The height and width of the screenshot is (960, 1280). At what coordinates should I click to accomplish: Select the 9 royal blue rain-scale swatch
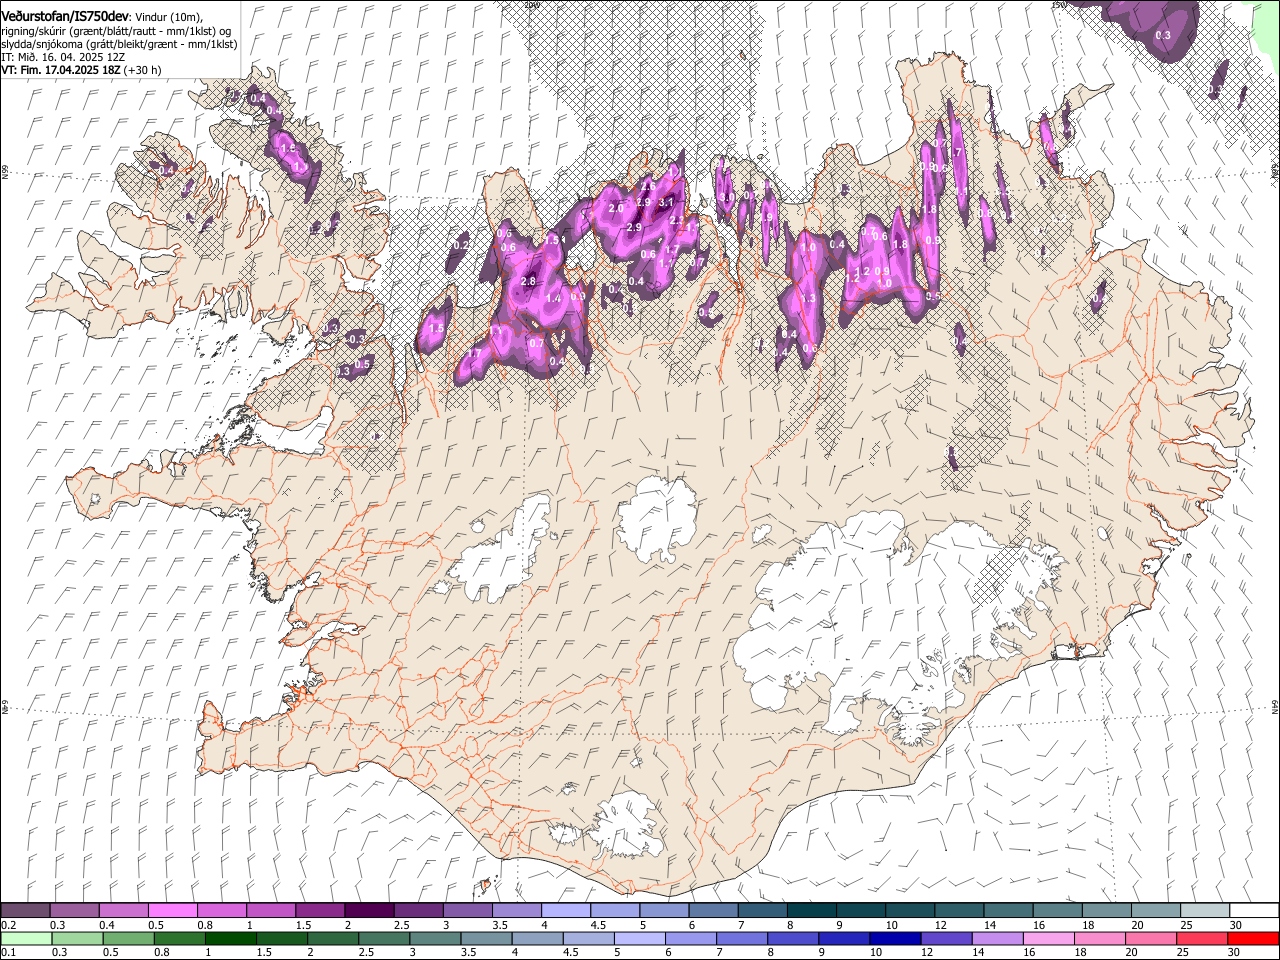point(845,938)
